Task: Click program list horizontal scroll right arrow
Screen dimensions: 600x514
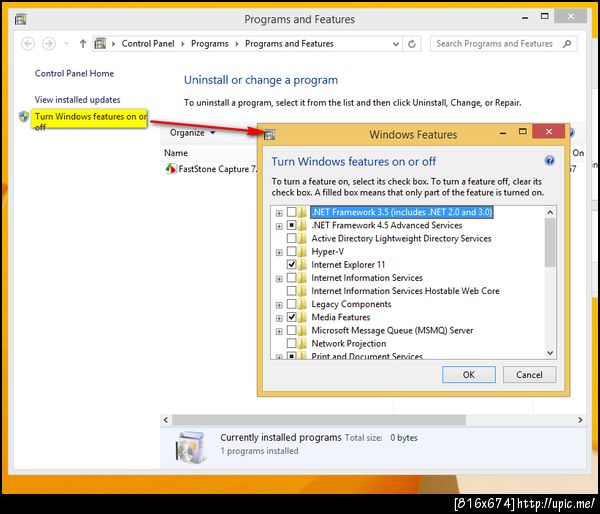Action: tap(580, 420)
